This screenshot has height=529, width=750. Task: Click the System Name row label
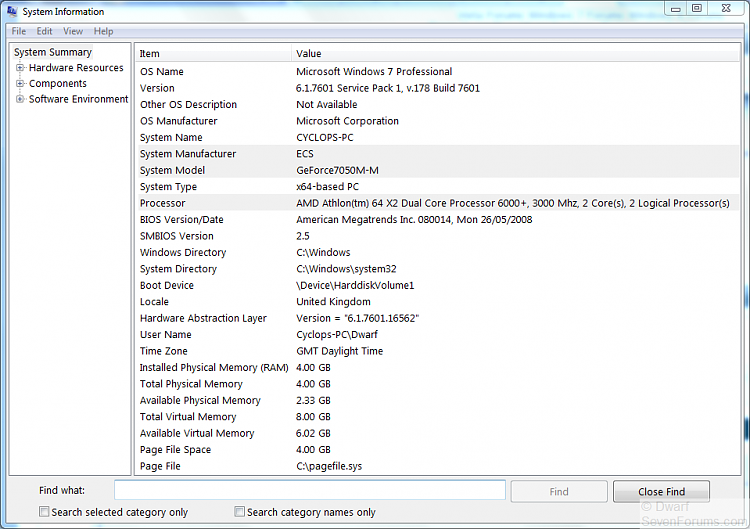click(x=171, y=138)
